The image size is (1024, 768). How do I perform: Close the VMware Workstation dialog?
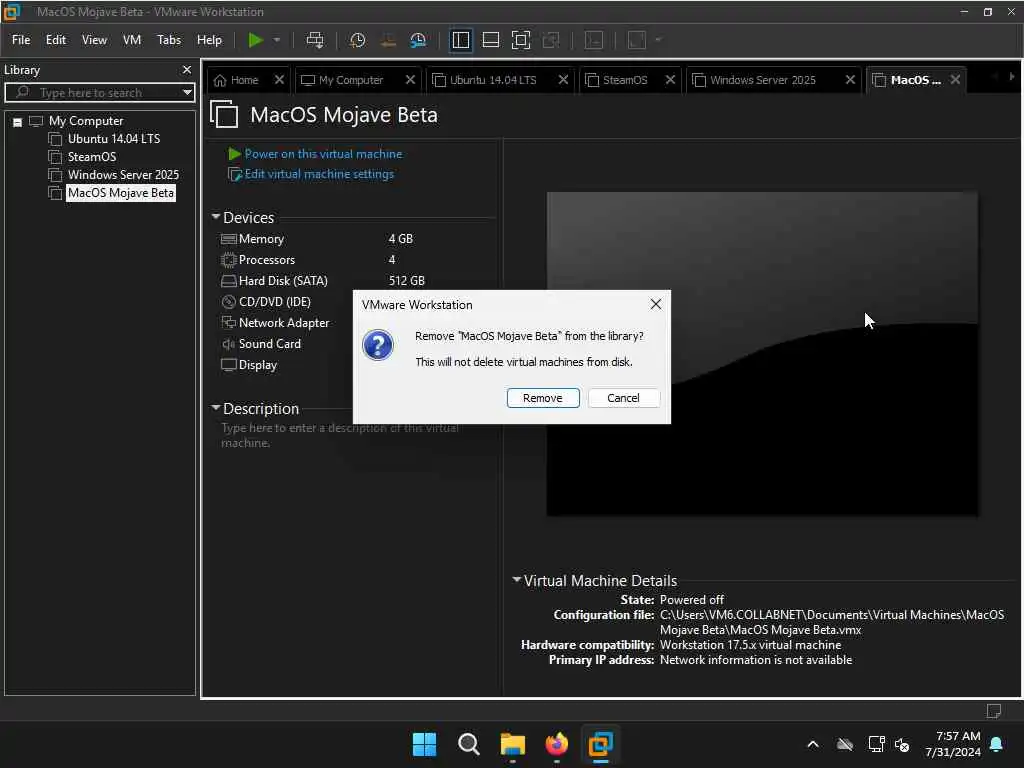[656, 304]
